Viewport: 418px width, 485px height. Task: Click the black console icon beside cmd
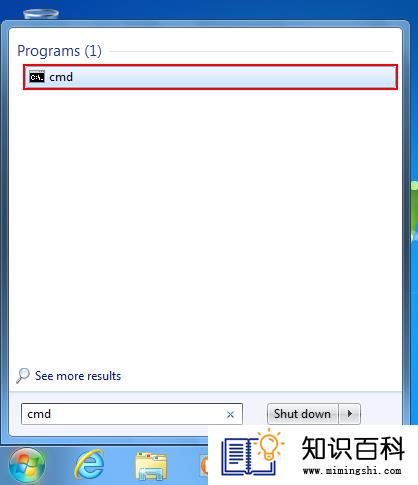coord(37,77)
